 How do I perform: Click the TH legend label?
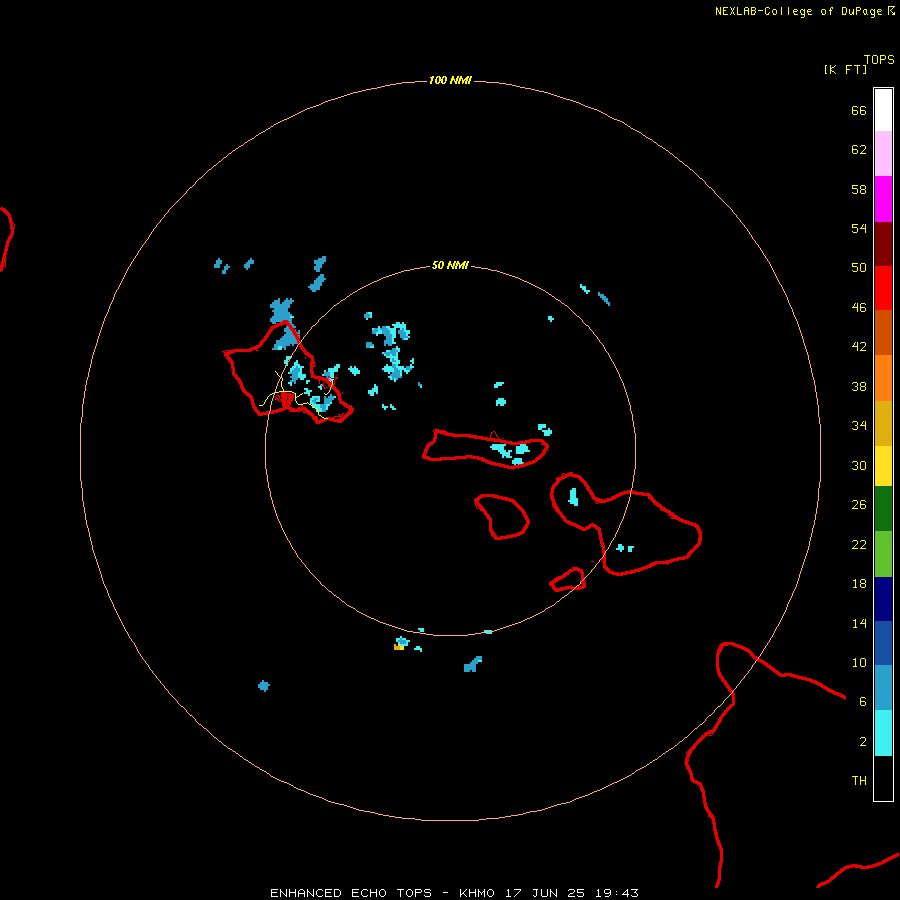859,781
